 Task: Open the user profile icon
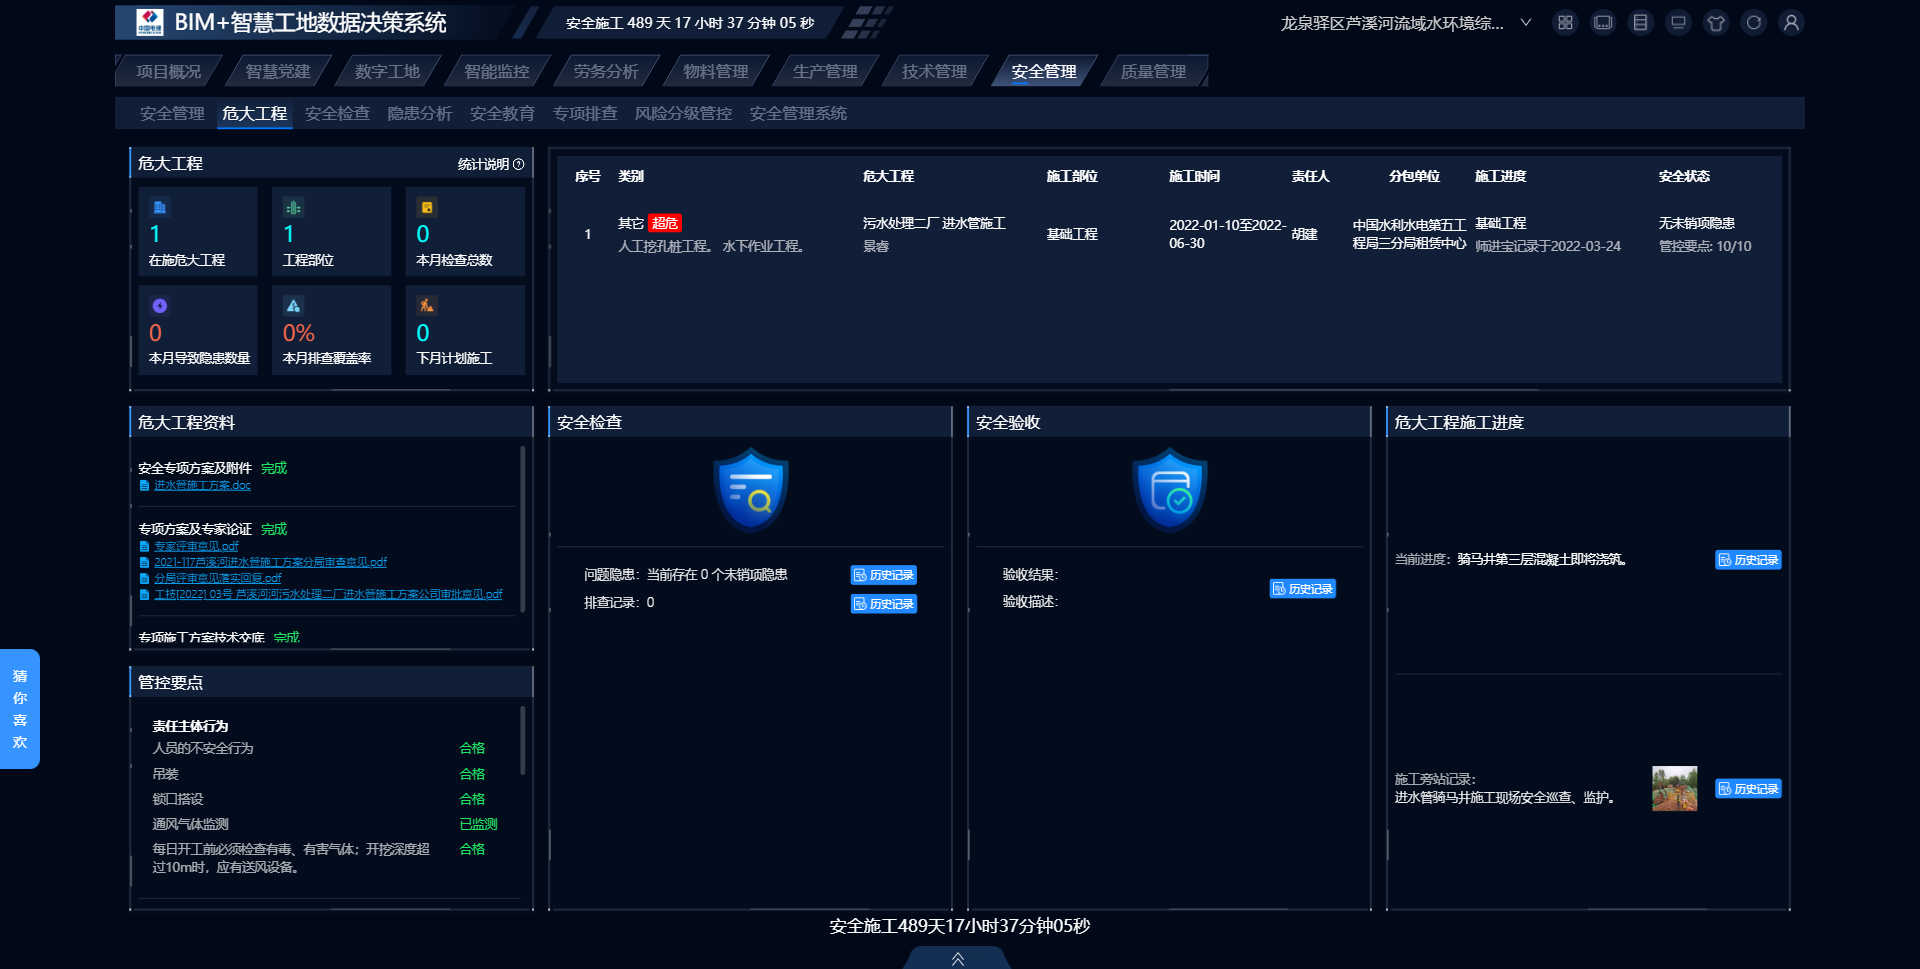pos(1791,23)
